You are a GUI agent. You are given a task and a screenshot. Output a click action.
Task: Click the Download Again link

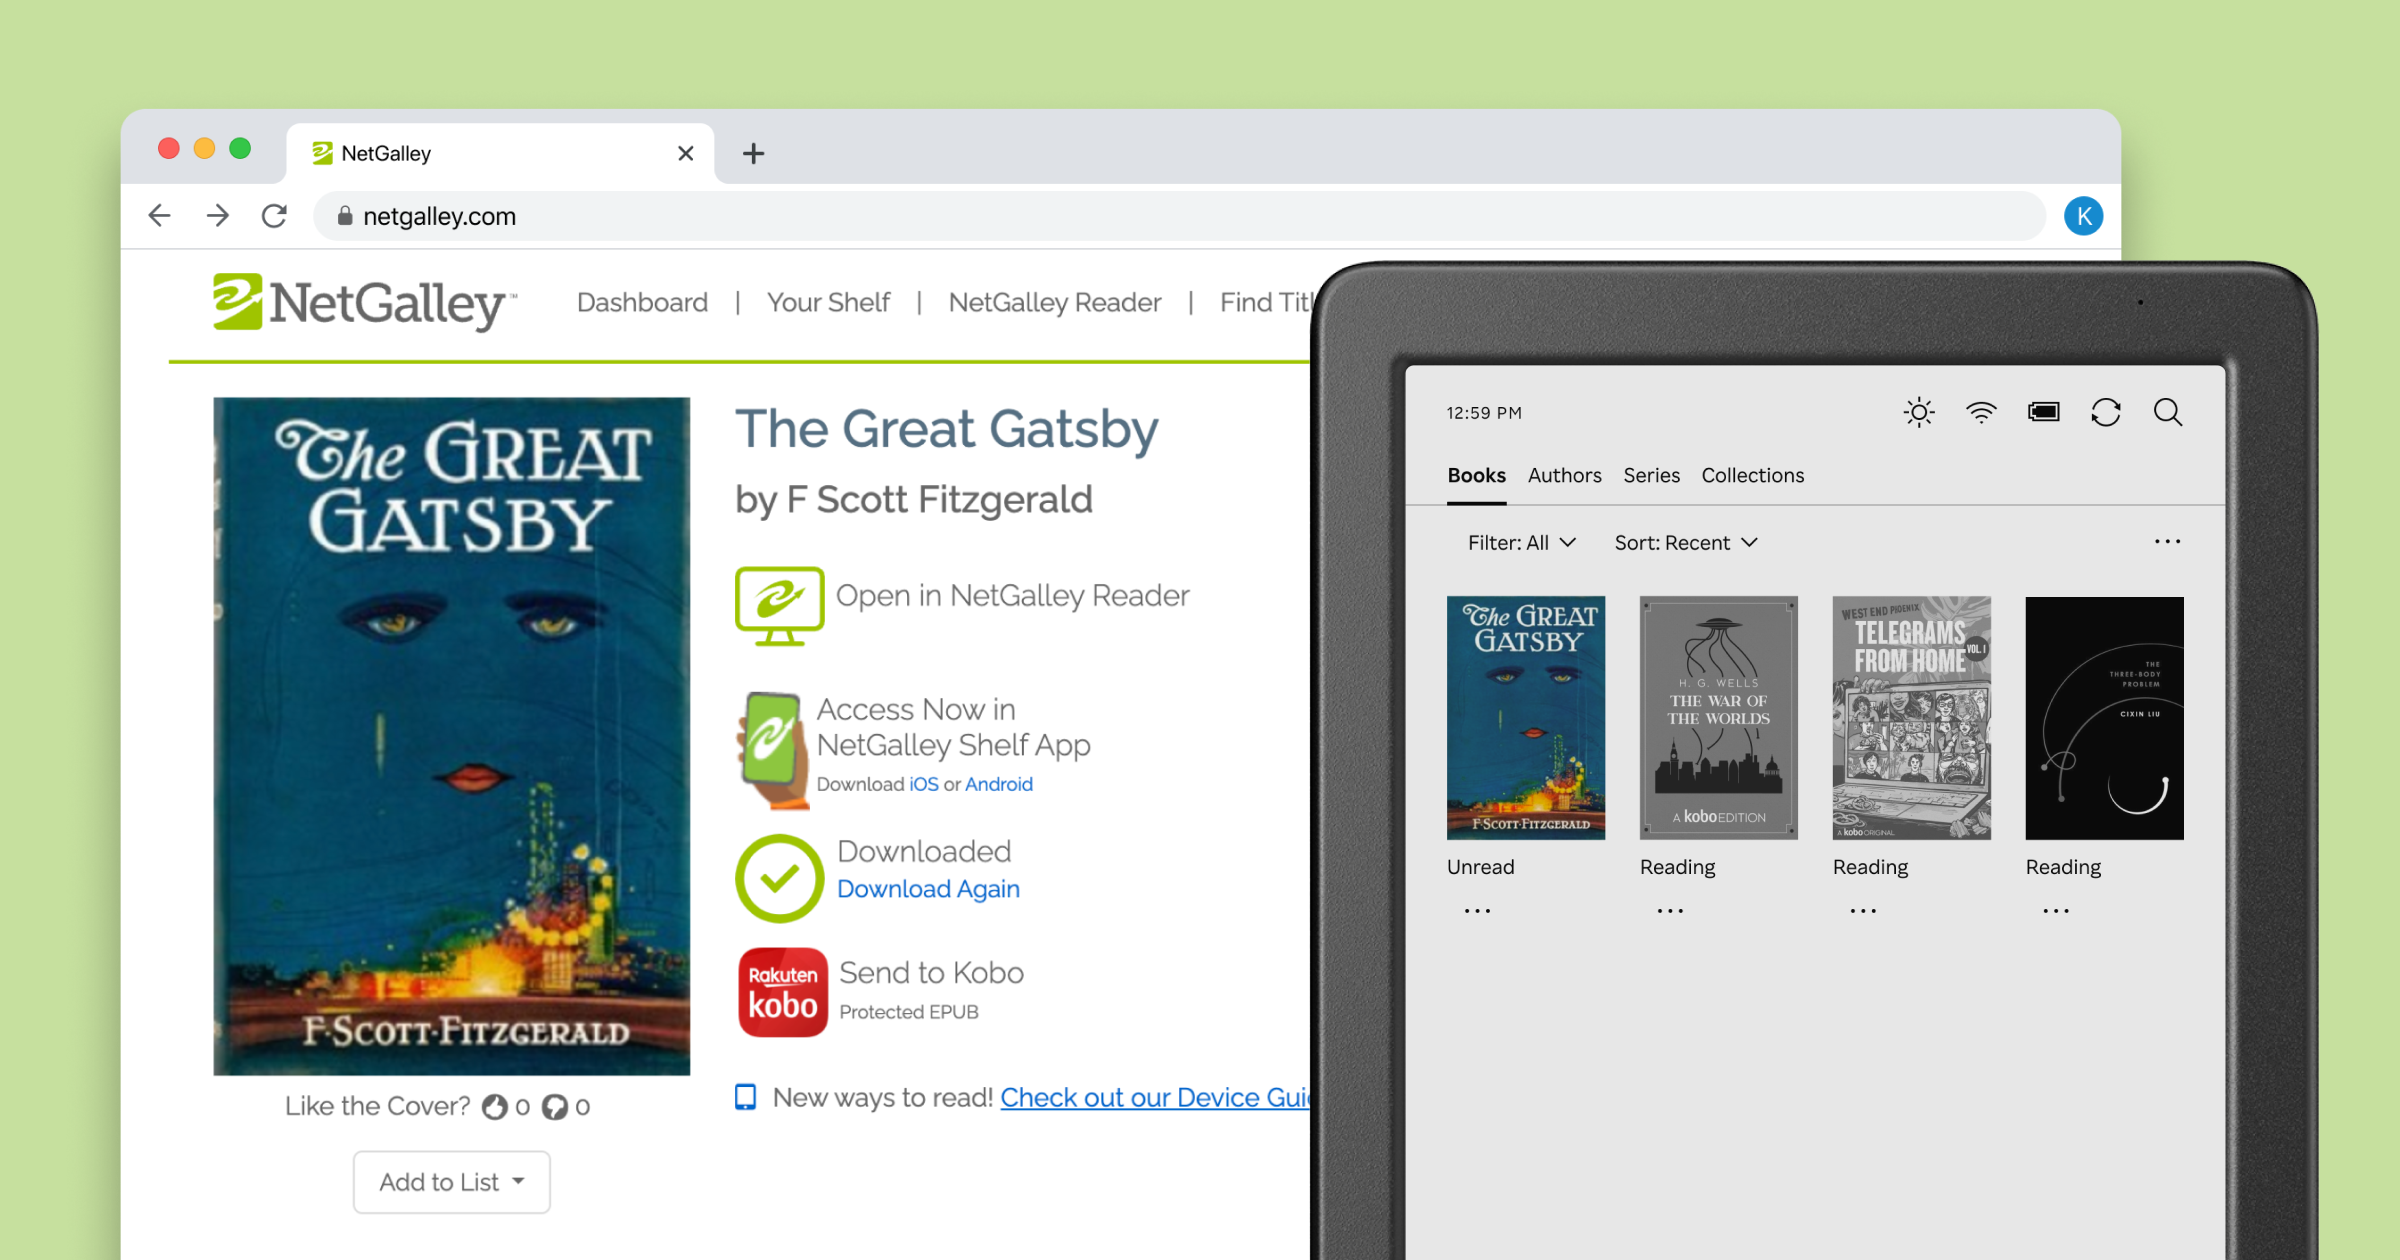928,889
